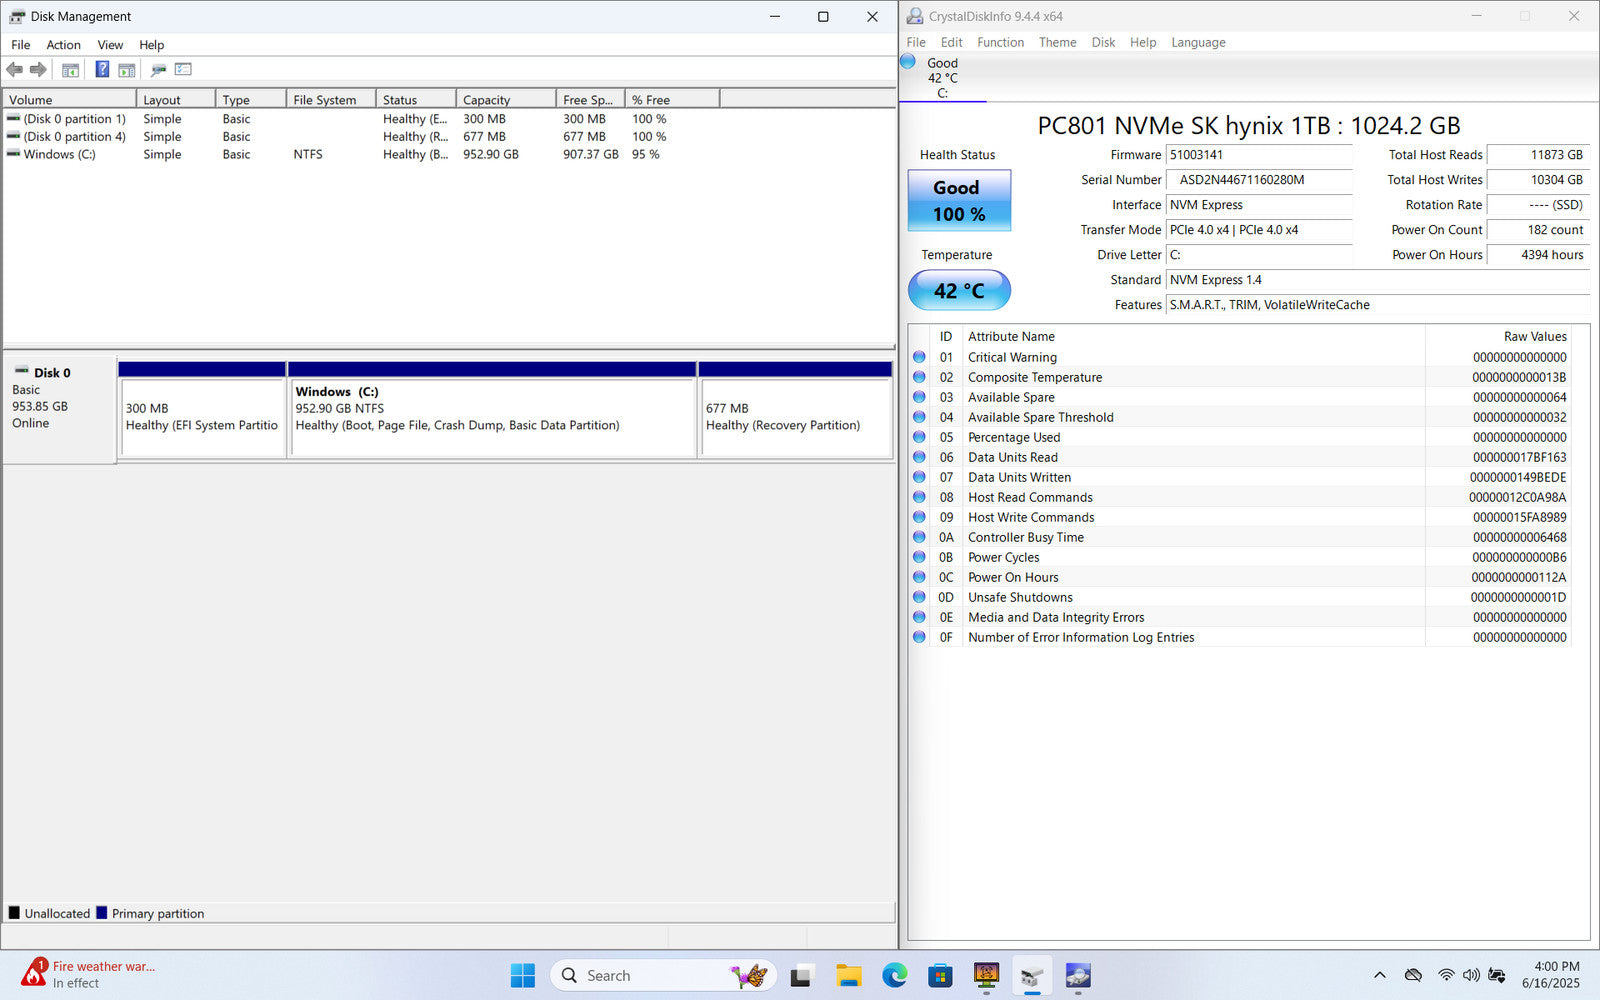Click the Properties checklist toolbar icon
Screen dimensions: 1600x1000
point(183,70)
